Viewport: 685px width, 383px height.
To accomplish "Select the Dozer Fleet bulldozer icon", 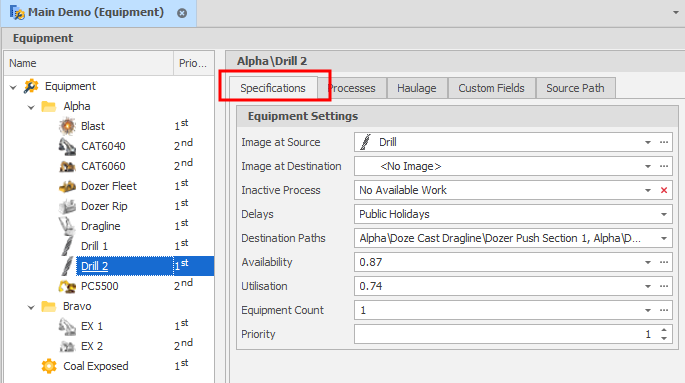I will 67,186.
